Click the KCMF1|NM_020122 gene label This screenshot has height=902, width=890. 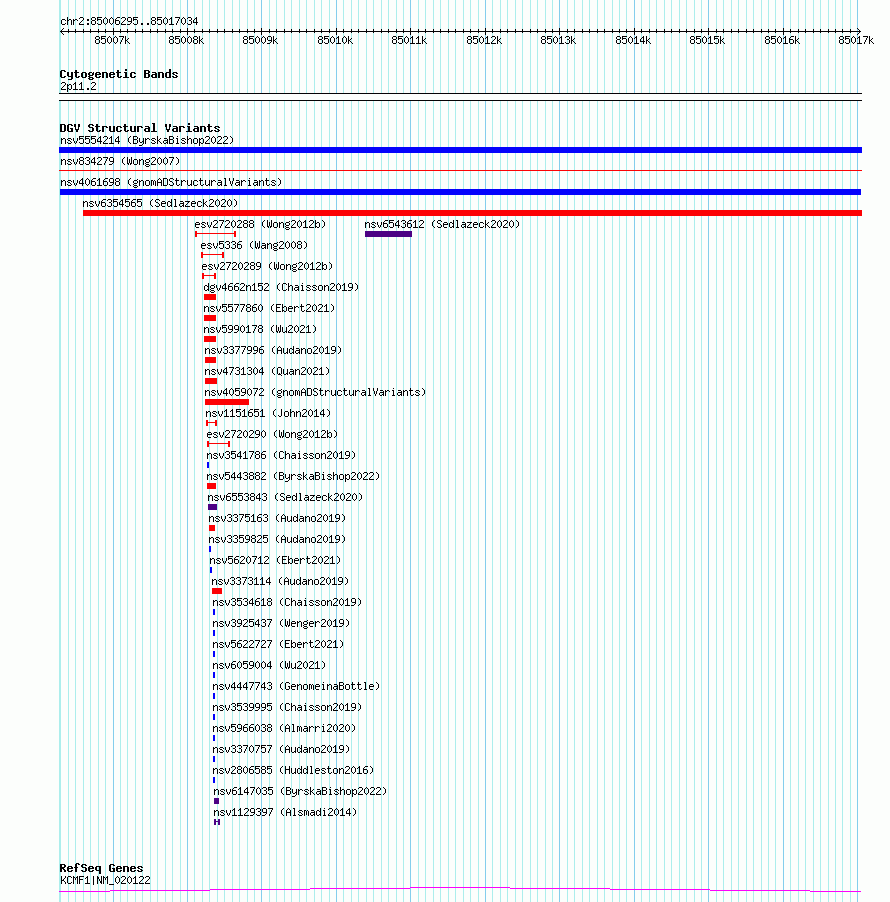(105, 880)
